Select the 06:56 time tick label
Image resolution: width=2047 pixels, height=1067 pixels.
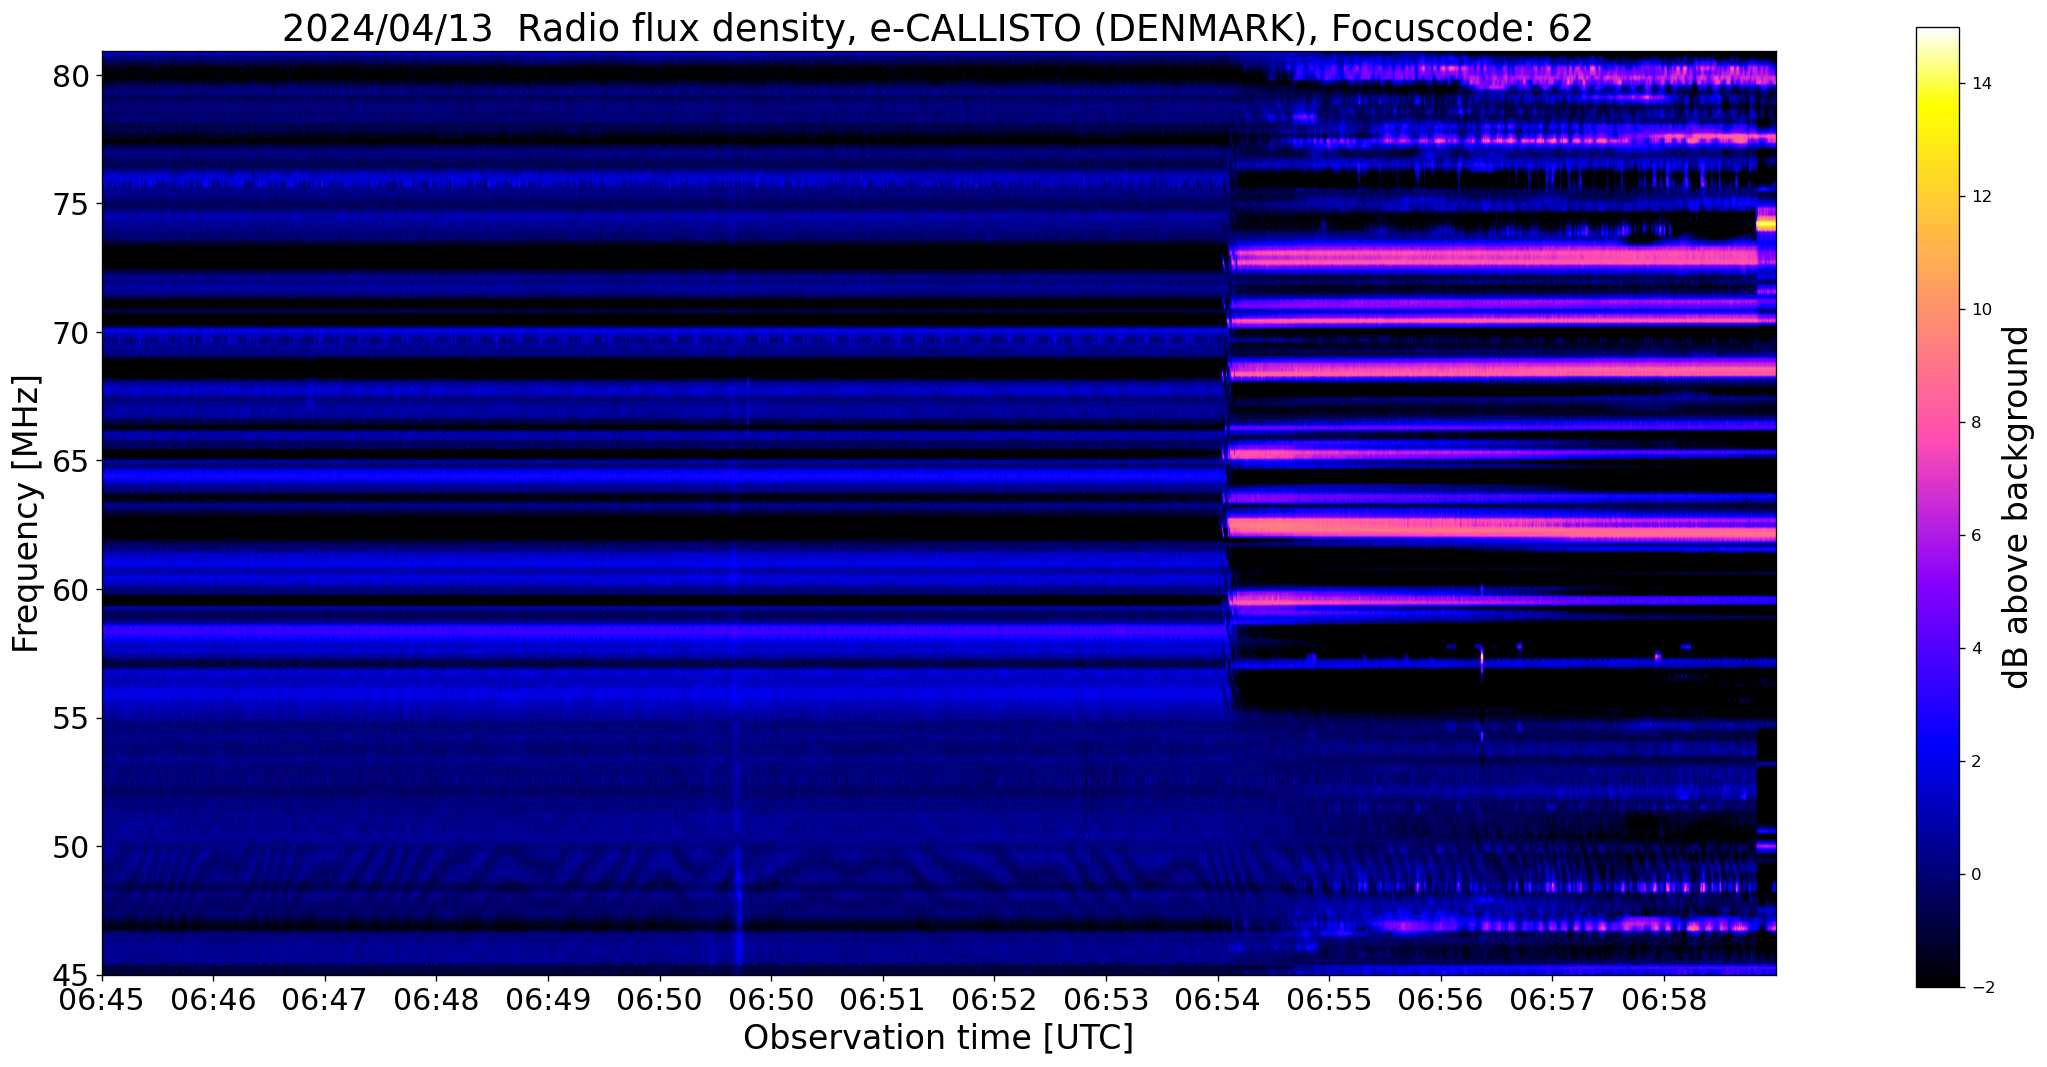click(1441, 1000)
